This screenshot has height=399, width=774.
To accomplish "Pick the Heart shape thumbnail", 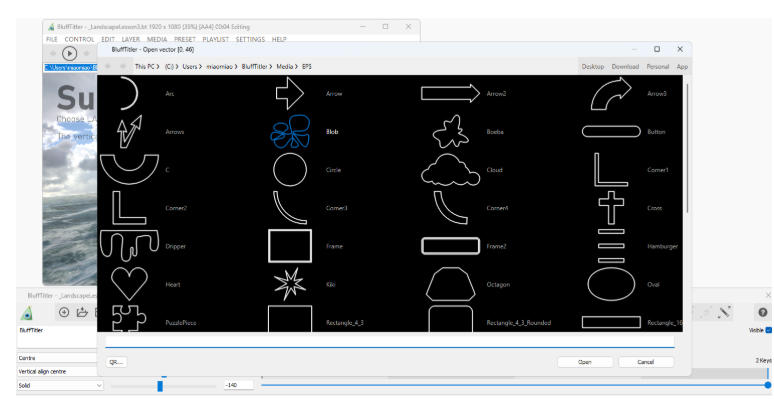I will tap(129, 284).
